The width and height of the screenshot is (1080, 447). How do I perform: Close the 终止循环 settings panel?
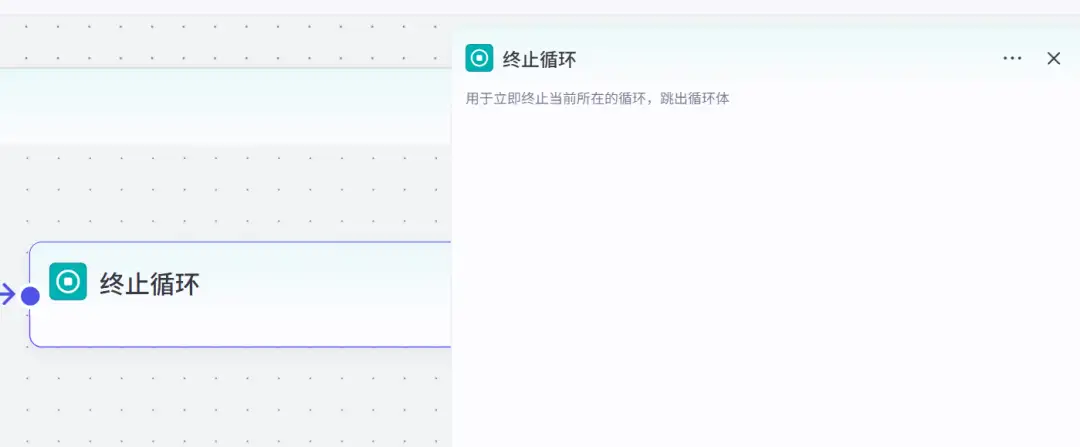[1054, 59]
